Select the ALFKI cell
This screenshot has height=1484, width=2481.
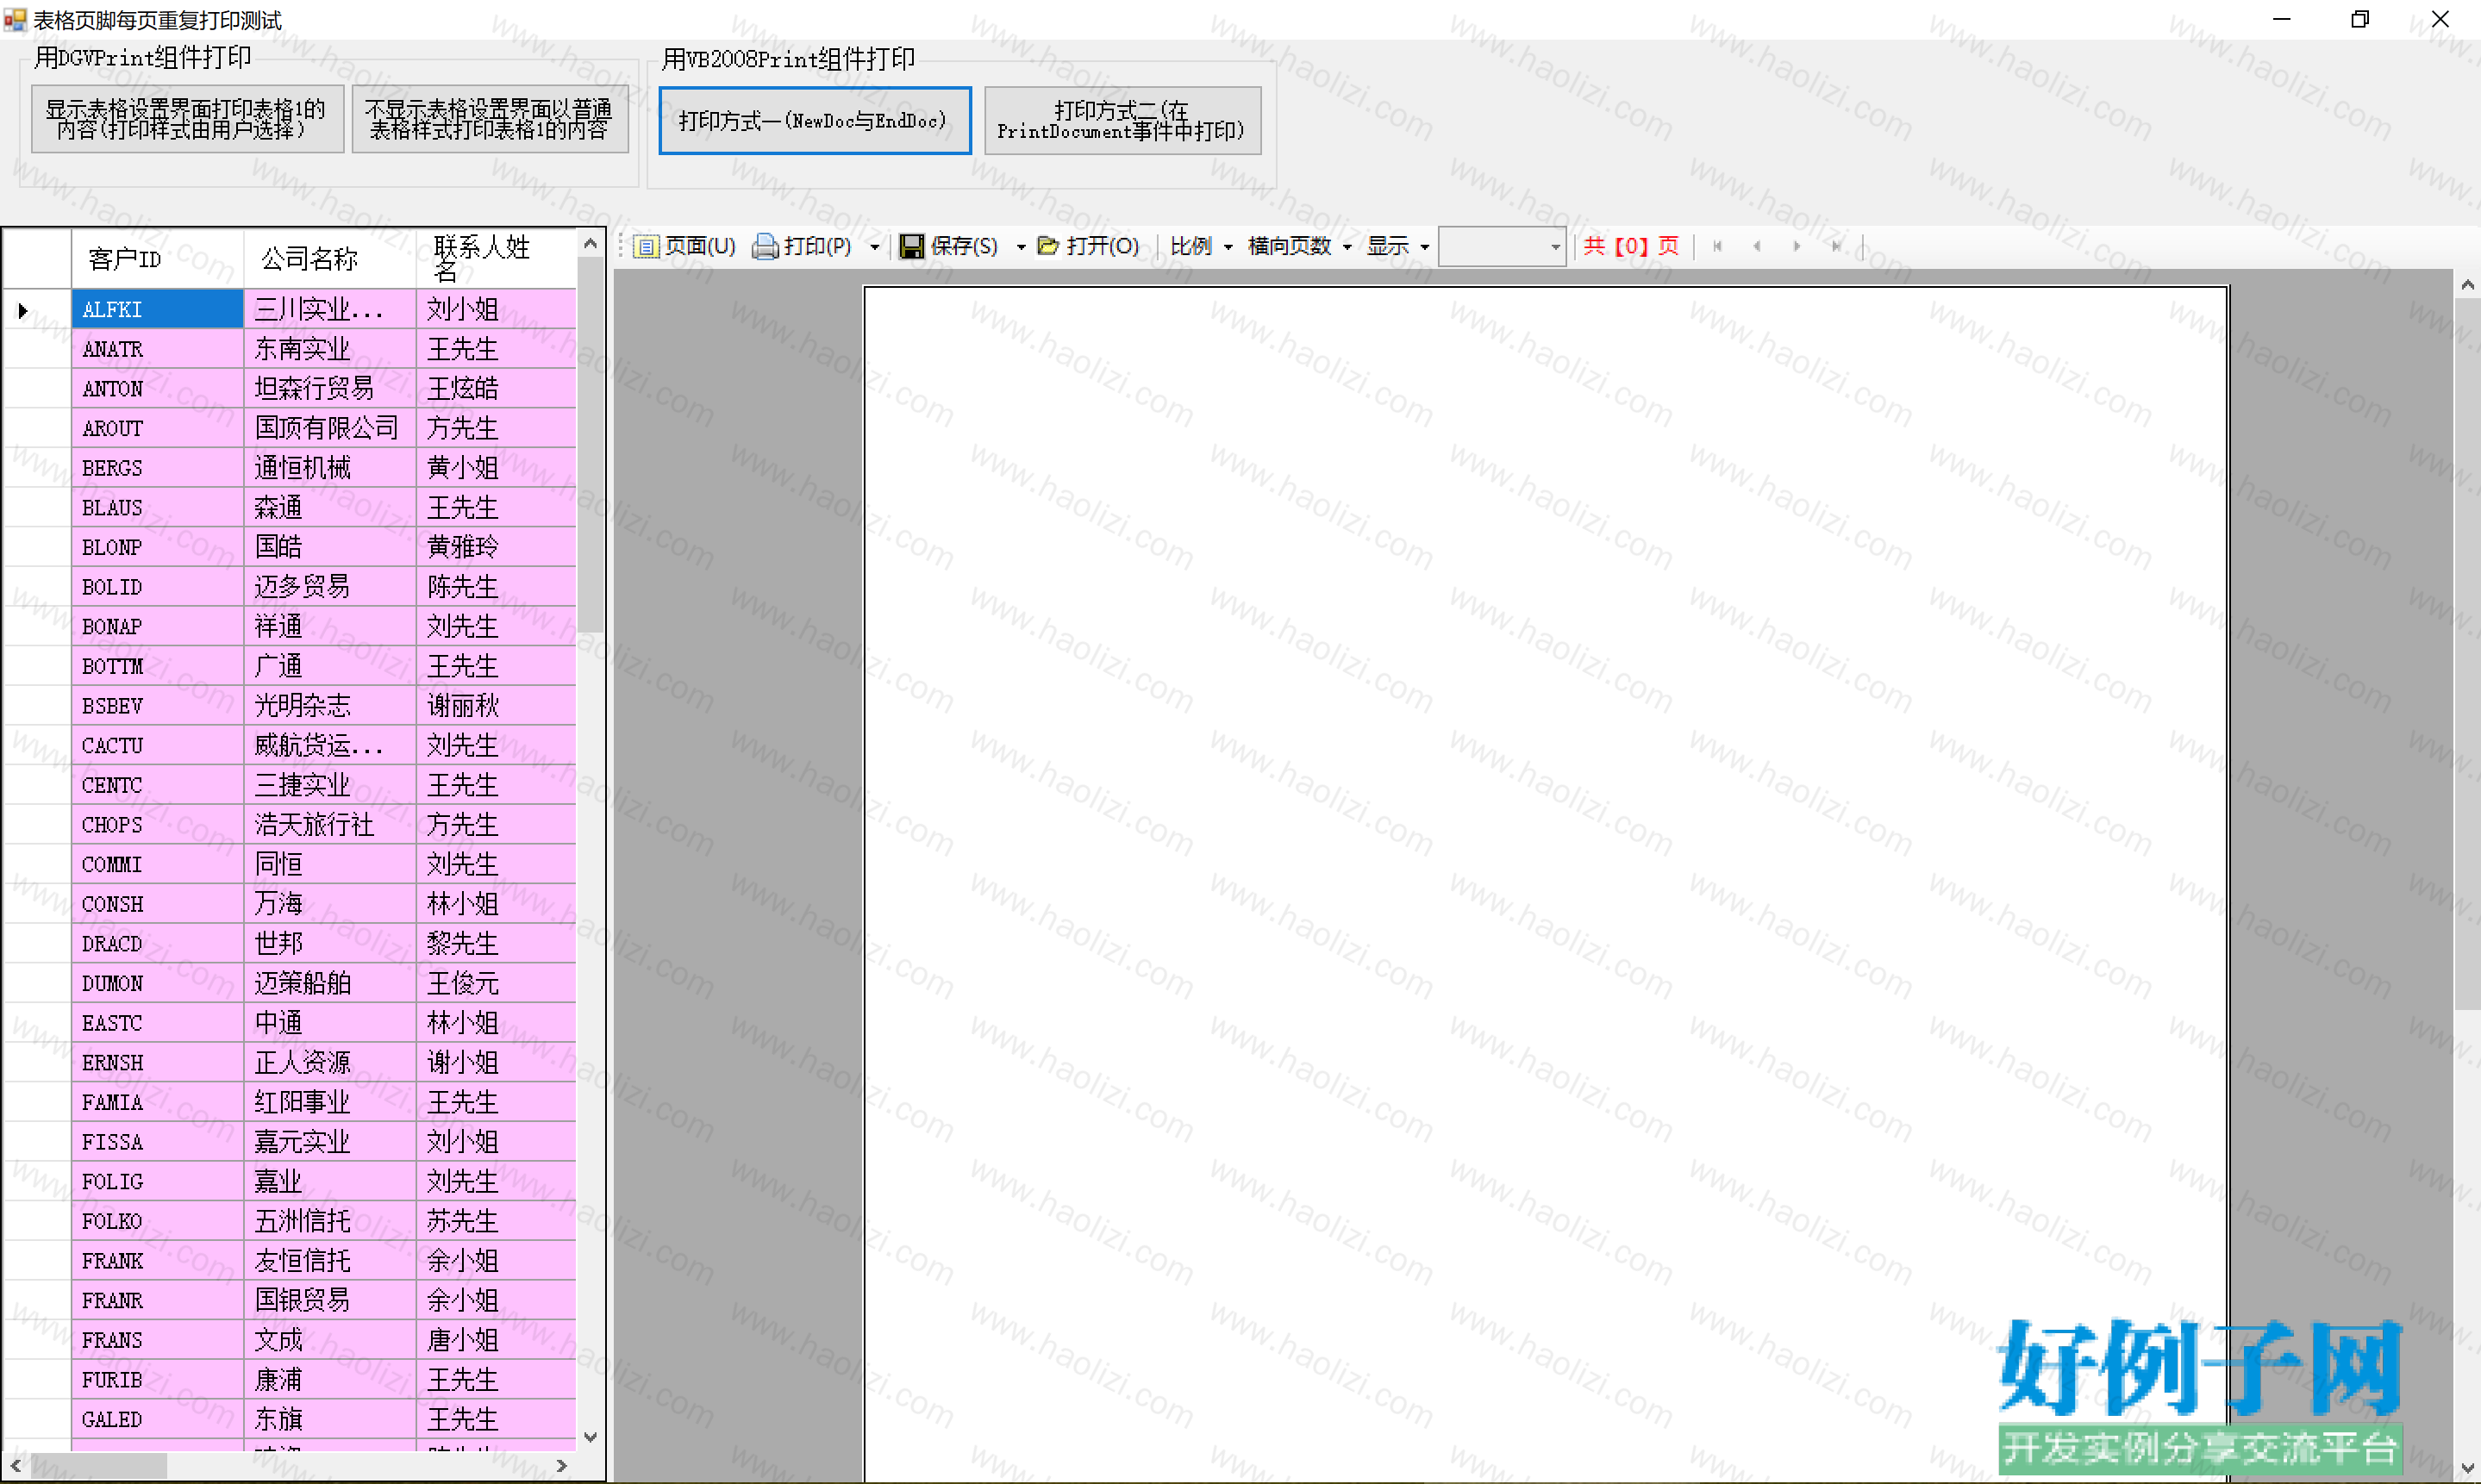158,310
